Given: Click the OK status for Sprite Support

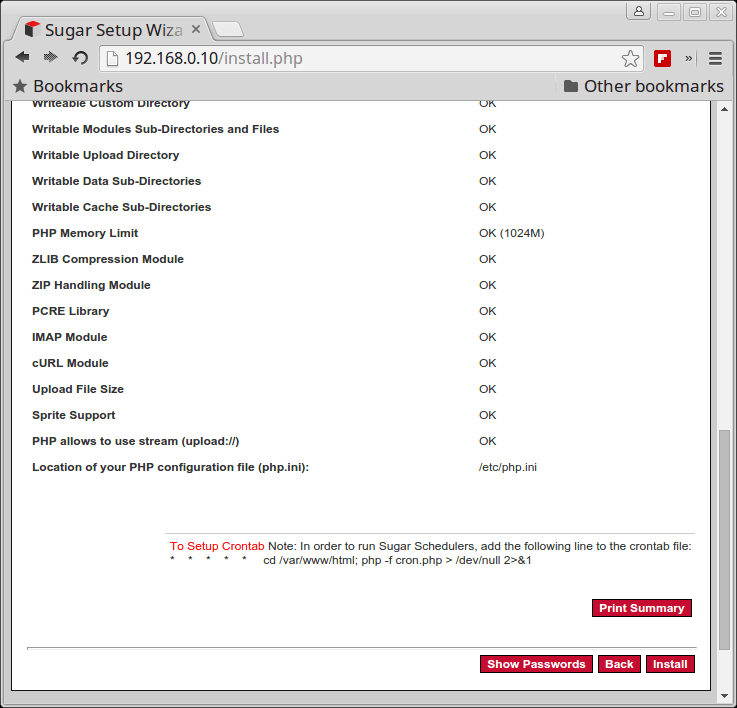Looking at the screenshot, I should (x=487, y=415).
